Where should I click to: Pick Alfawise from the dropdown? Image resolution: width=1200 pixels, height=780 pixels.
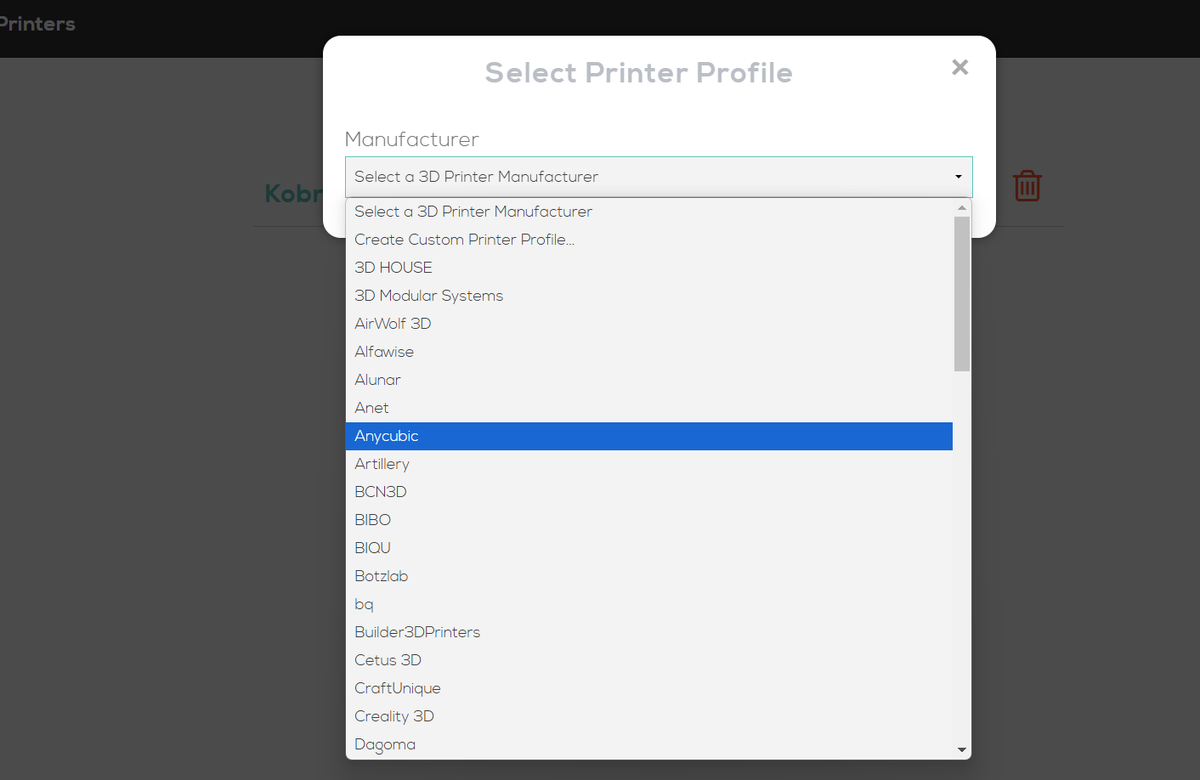[384, 352]
